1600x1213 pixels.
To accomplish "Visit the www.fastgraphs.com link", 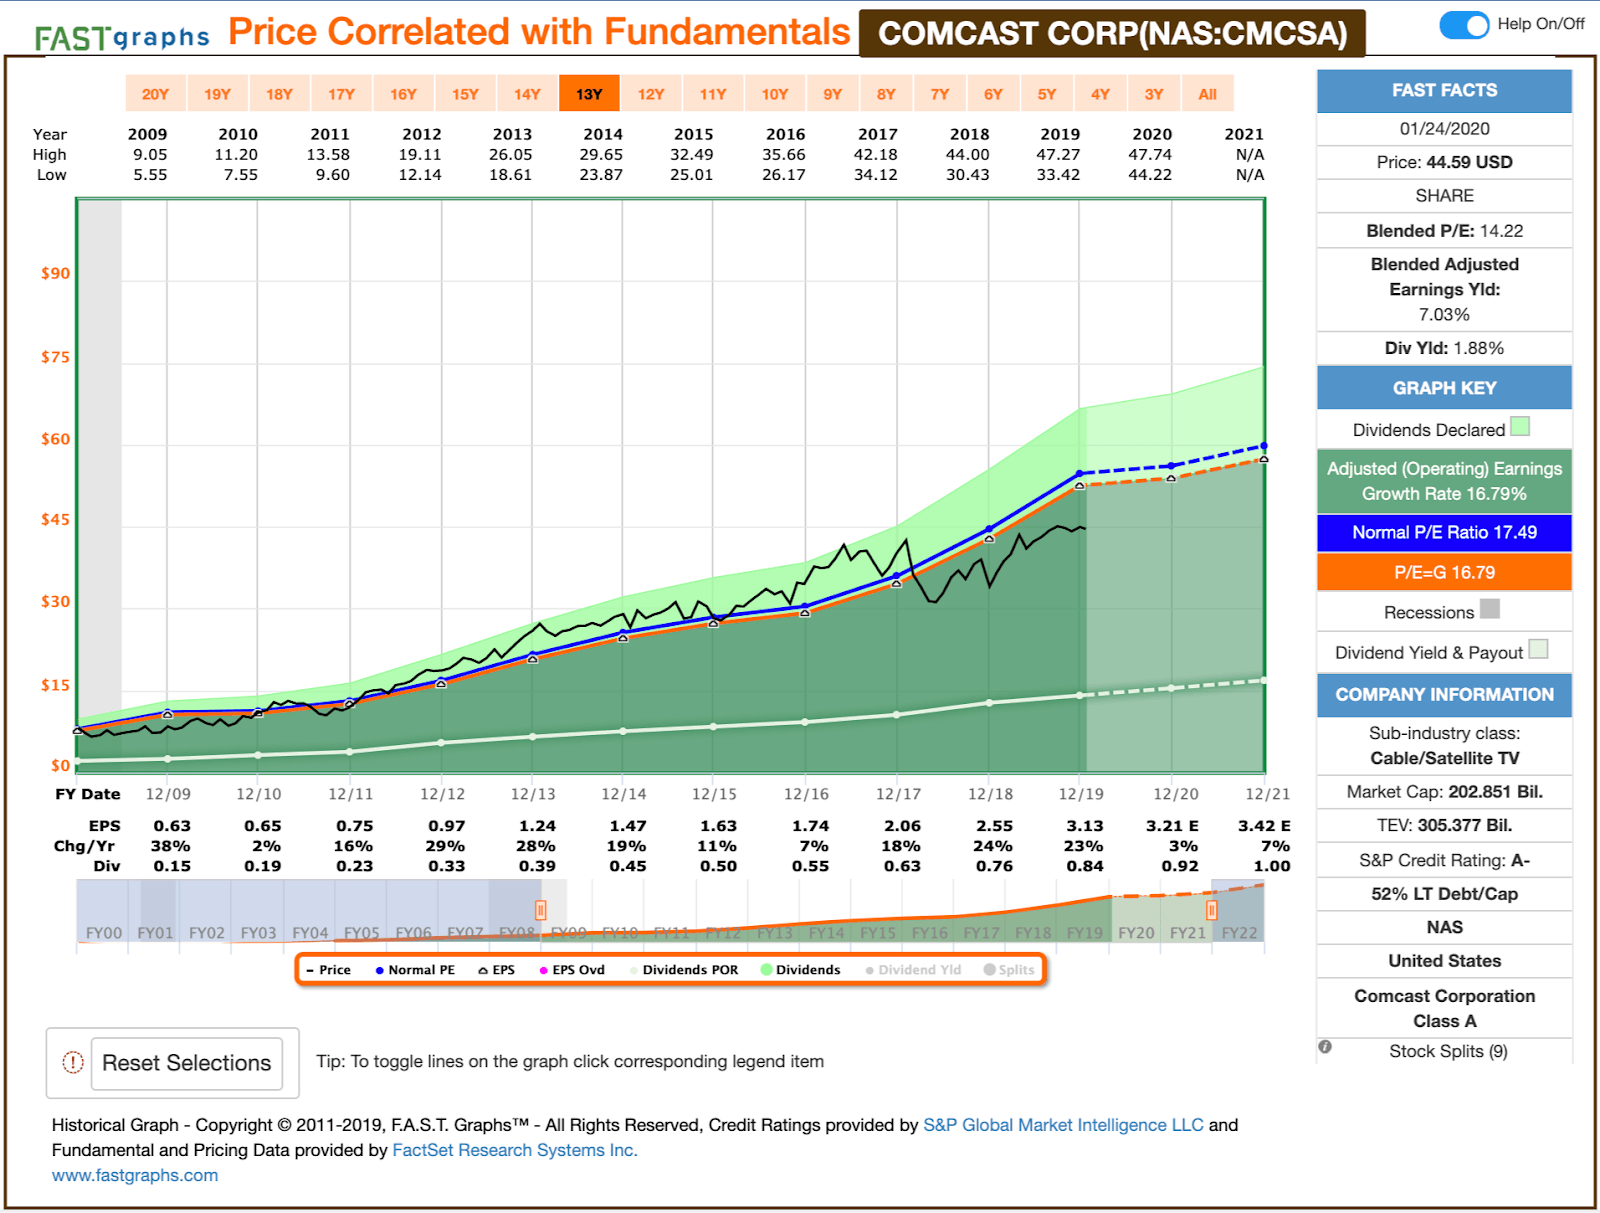I will (x=135, y=1175).
